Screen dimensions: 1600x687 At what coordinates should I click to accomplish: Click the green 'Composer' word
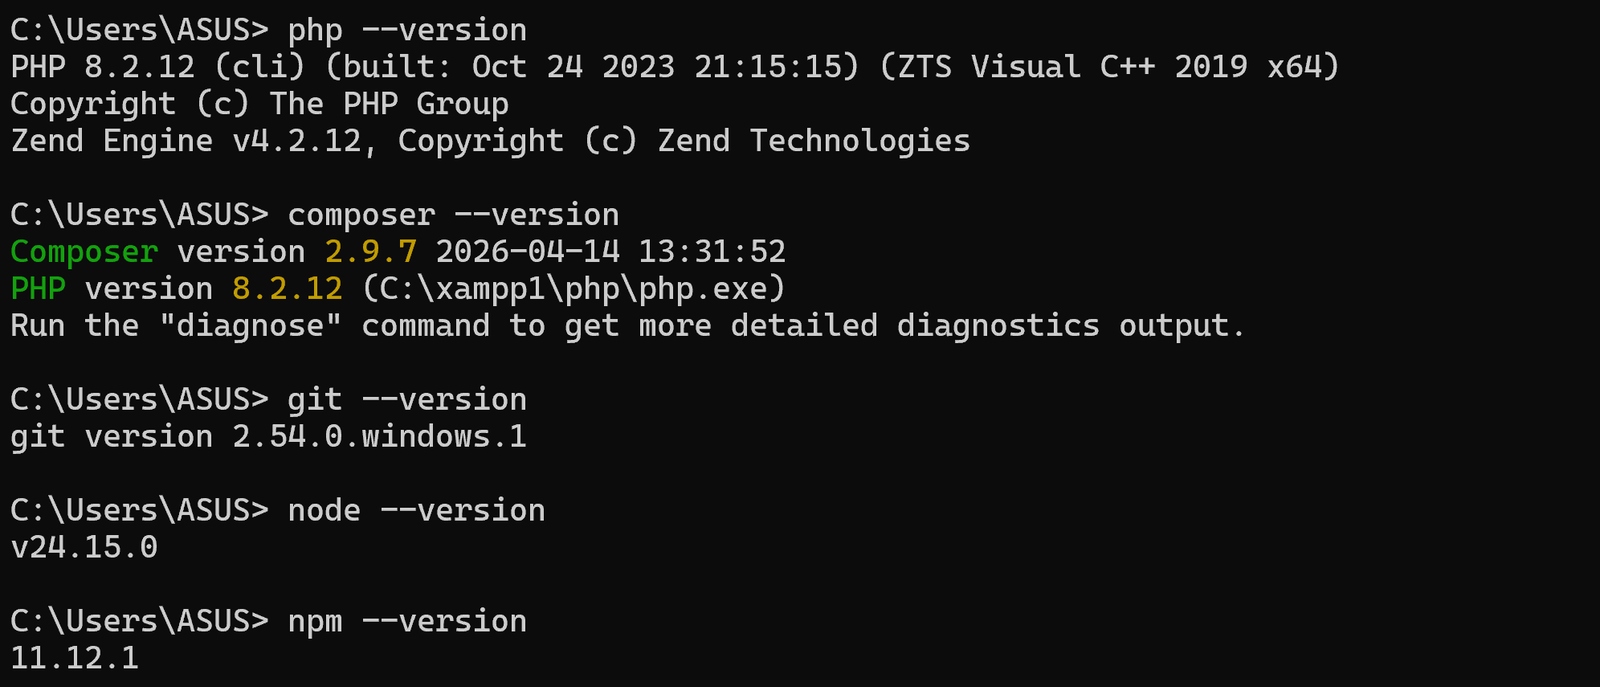click(84, 252)
